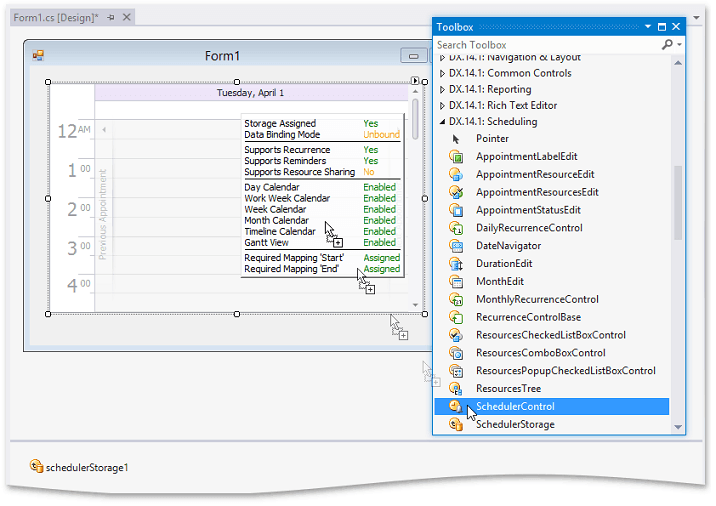Select DurationEdit toolbox item
716x506 pixels.
504,264
